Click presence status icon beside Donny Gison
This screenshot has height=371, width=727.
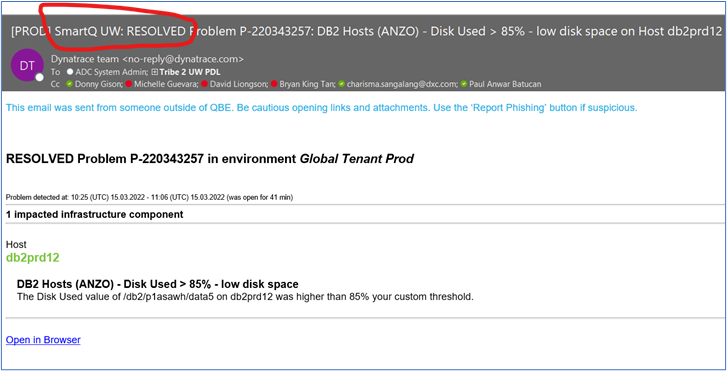[70, 84]
